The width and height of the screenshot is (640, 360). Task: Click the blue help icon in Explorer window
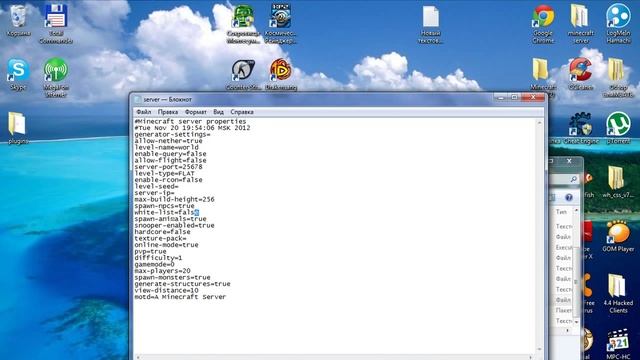tap(569, 198)
